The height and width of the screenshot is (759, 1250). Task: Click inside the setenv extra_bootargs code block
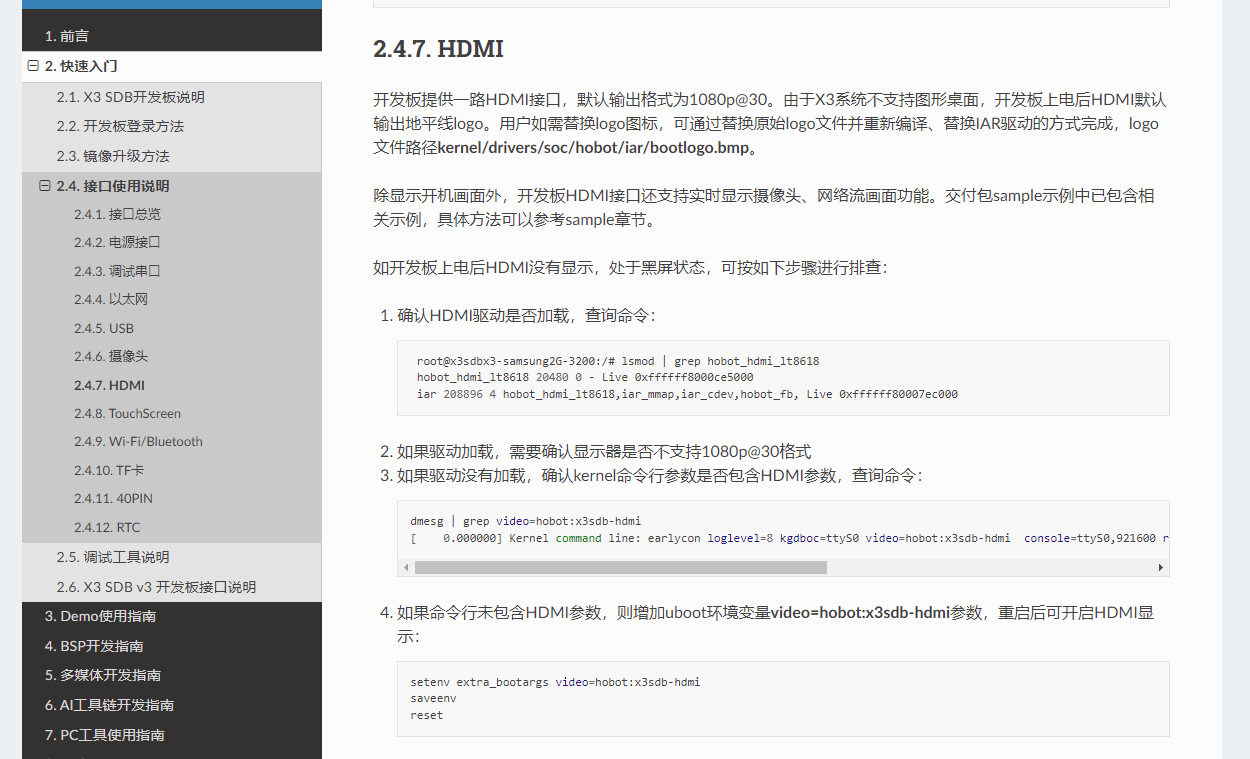coord(782,699)
